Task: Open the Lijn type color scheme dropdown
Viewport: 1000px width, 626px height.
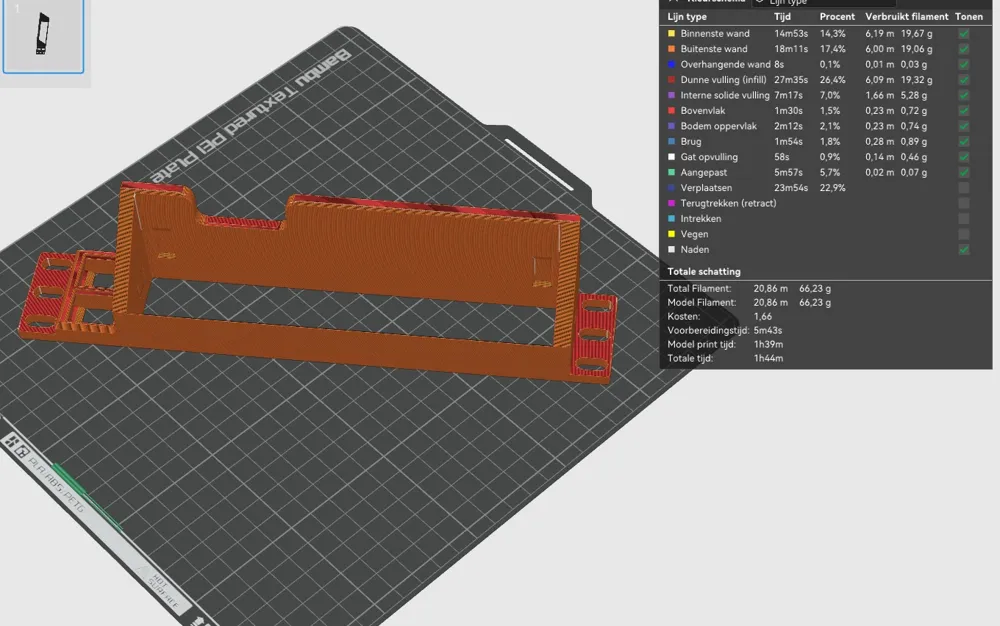Action: point(824,3)
